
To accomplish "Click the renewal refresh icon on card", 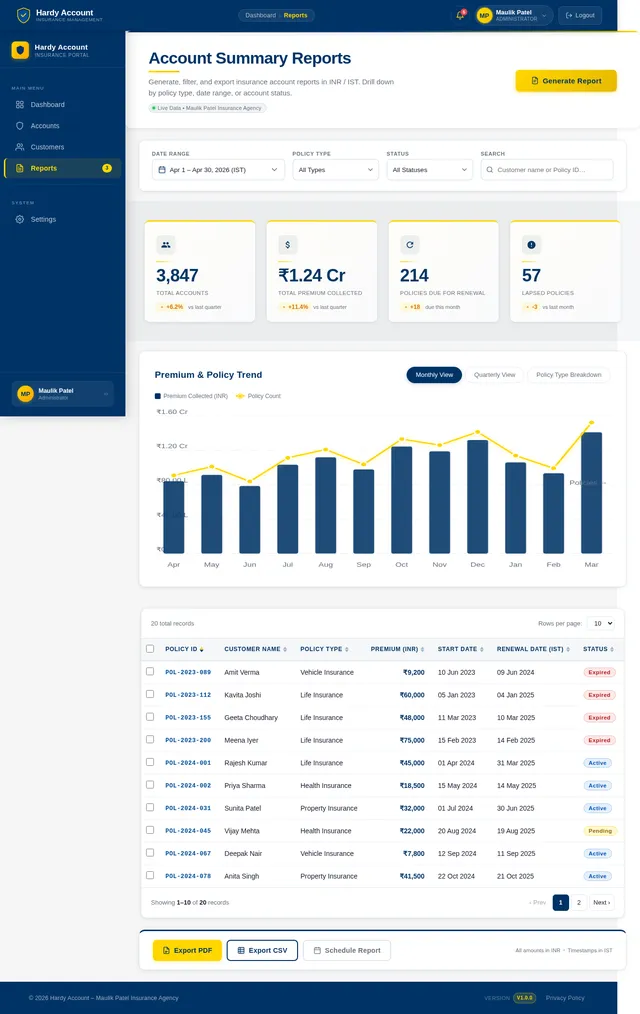I will pos(409,244).
